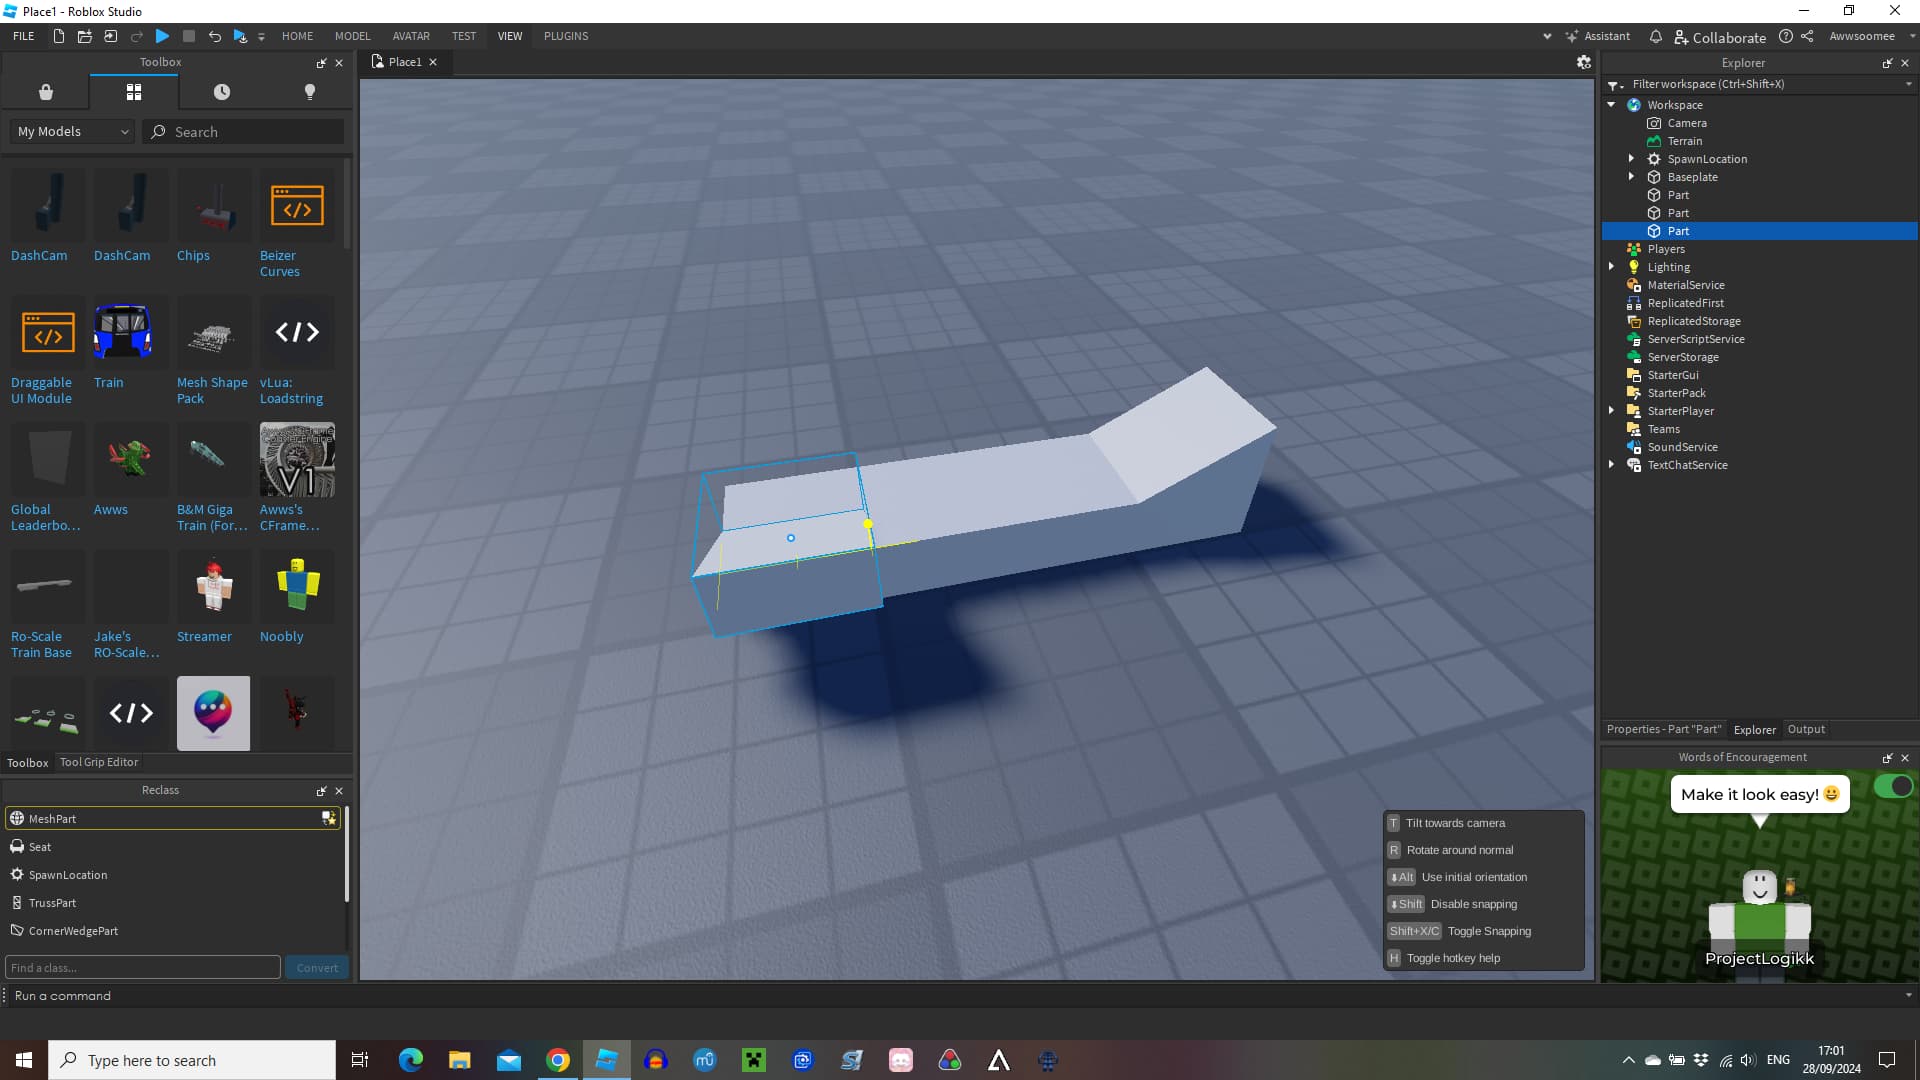Click the Collaborate button

tap(1729, 37)
